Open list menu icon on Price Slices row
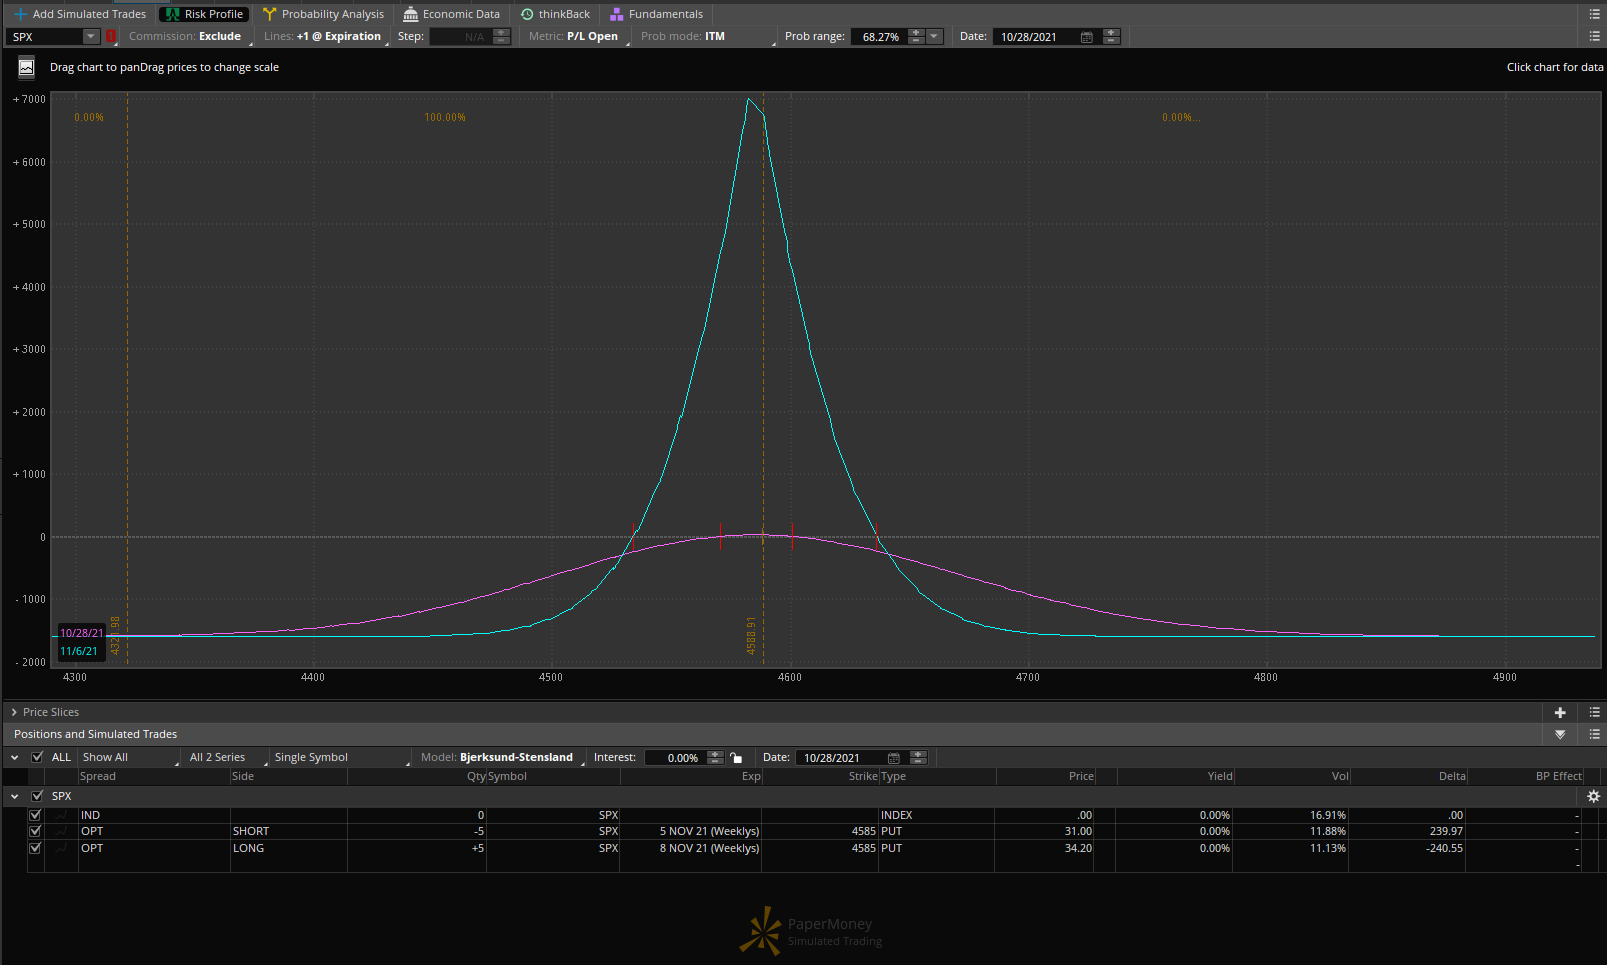The width and height of the screenshot is (1607, 965). 1594,712
